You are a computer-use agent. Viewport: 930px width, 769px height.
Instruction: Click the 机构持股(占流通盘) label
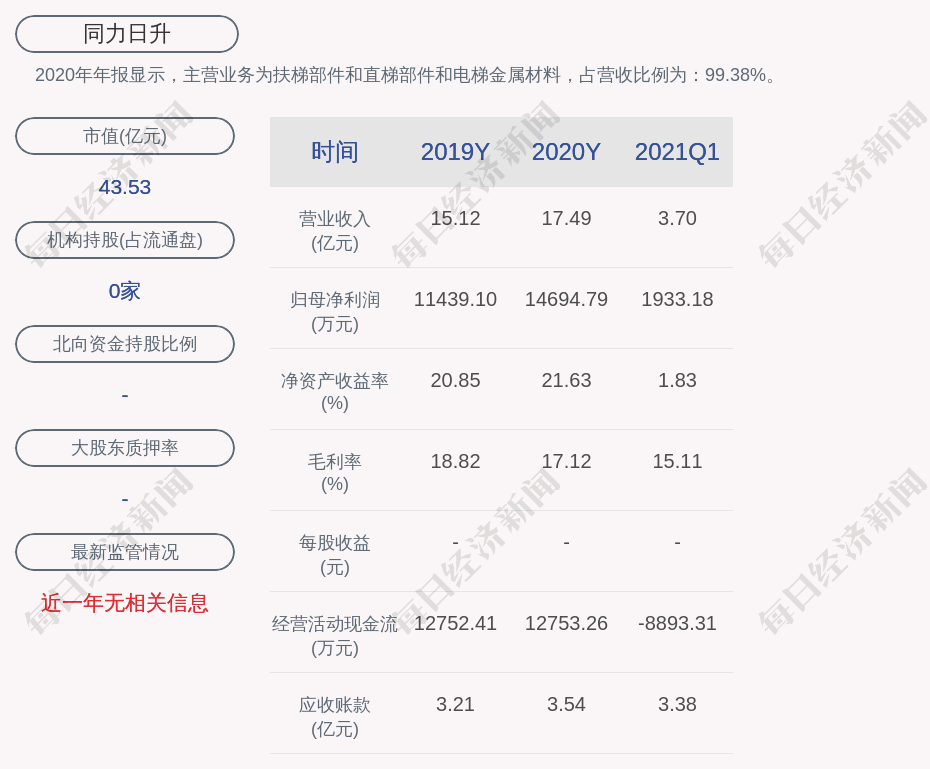[125, 240]
